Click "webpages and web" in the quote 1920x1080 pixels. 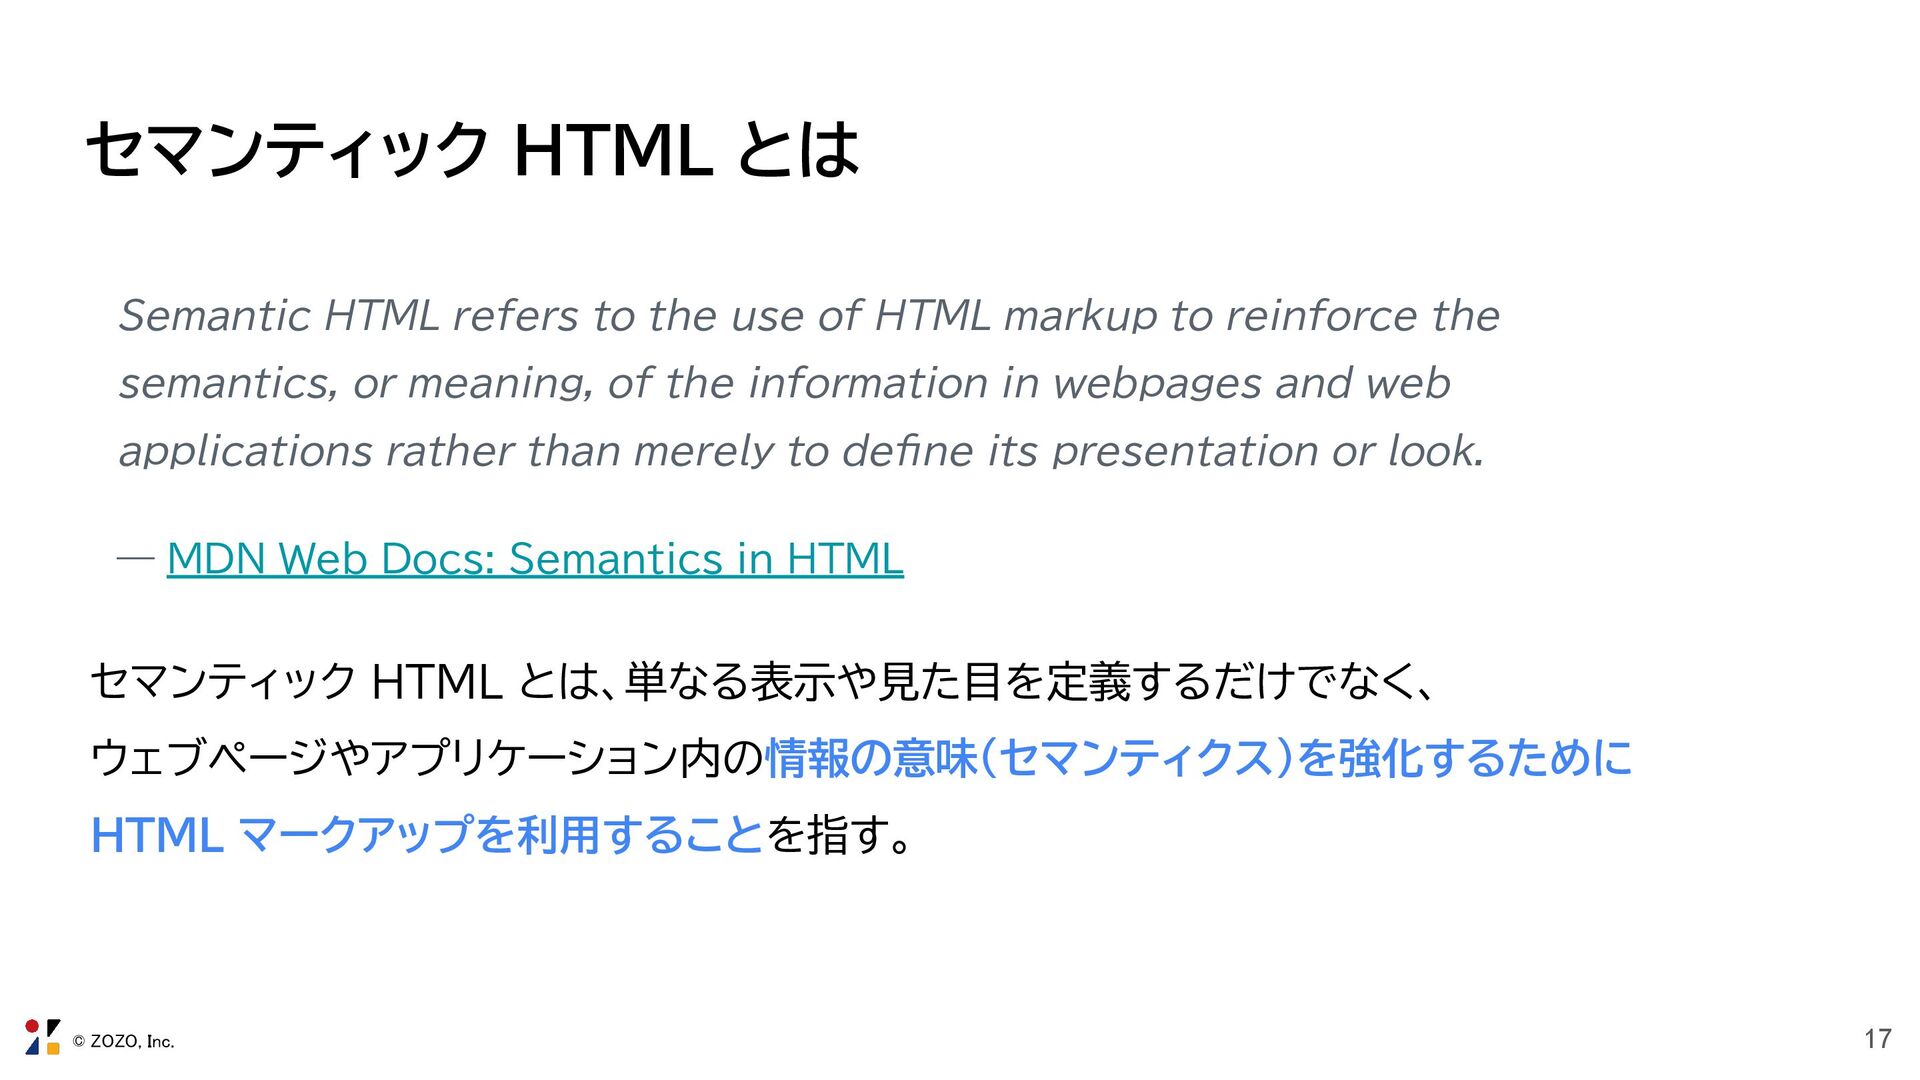click(1251, 383)
